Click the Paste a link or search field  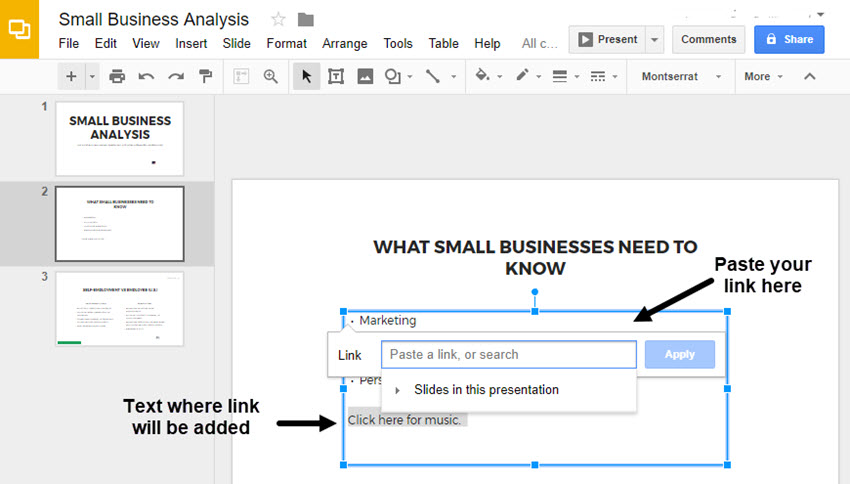(508, 354)
